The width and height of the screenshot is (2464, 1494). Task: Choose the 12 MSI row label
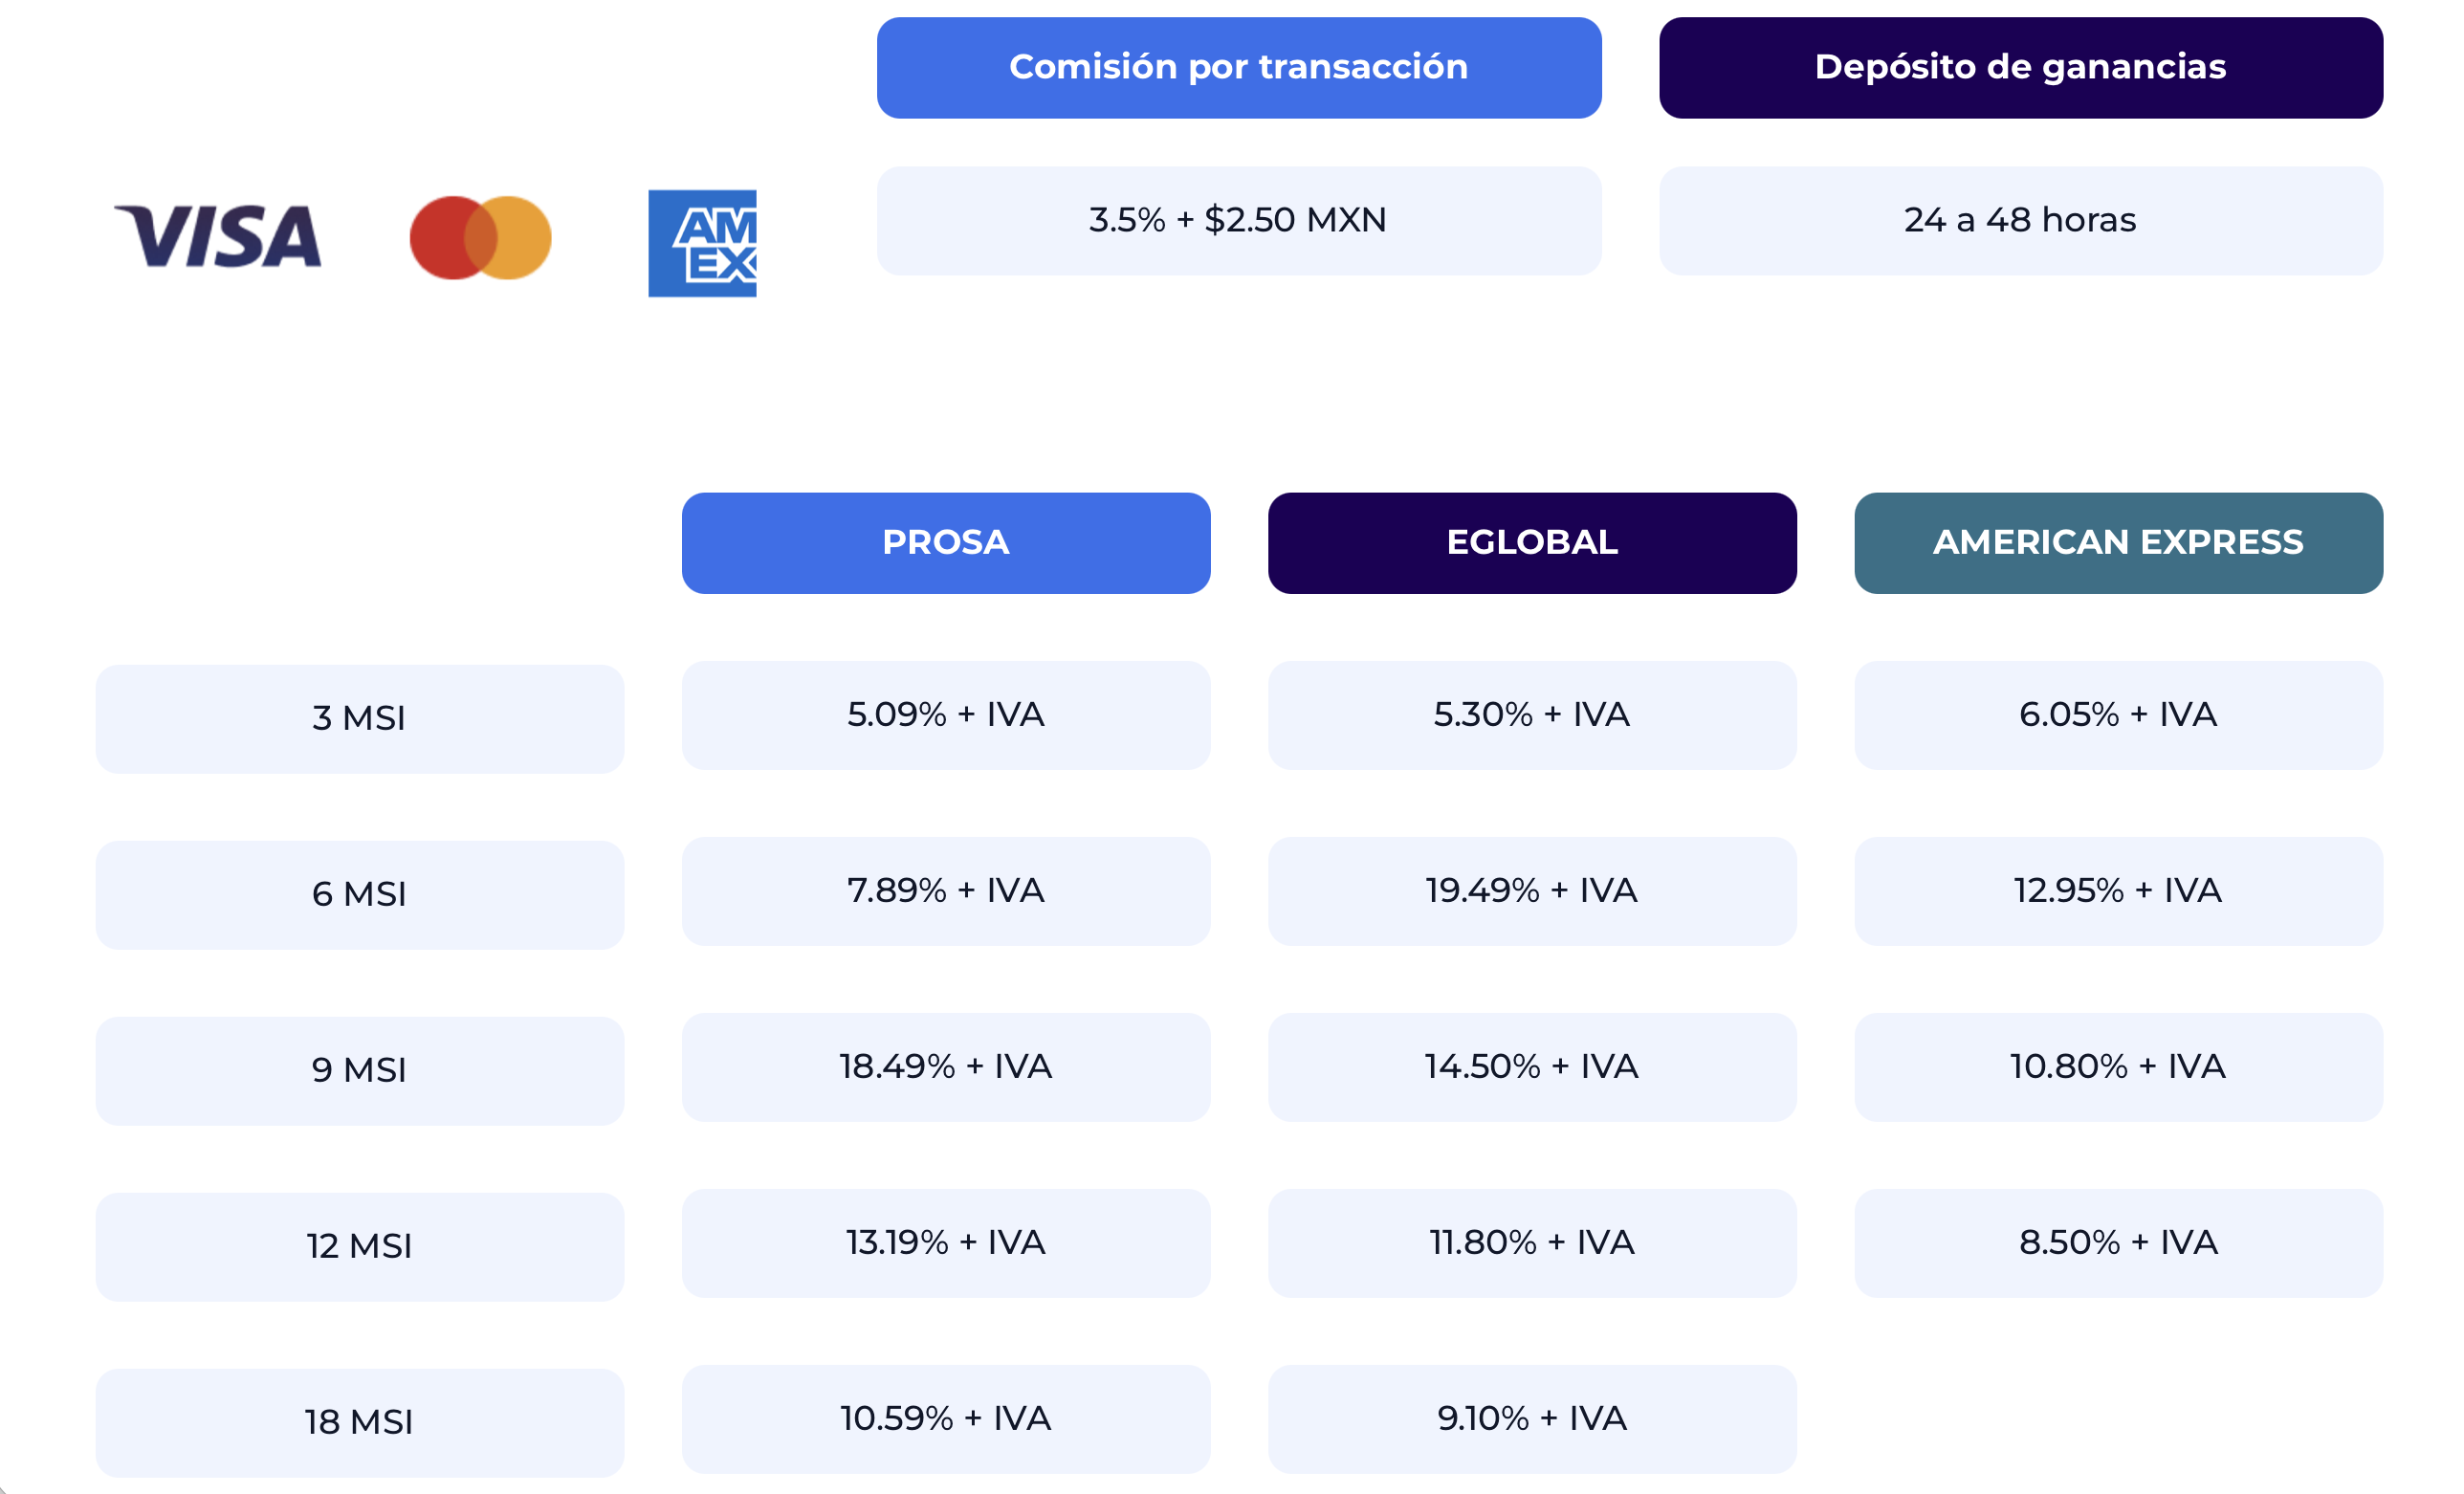click(x=359, y=1246)
